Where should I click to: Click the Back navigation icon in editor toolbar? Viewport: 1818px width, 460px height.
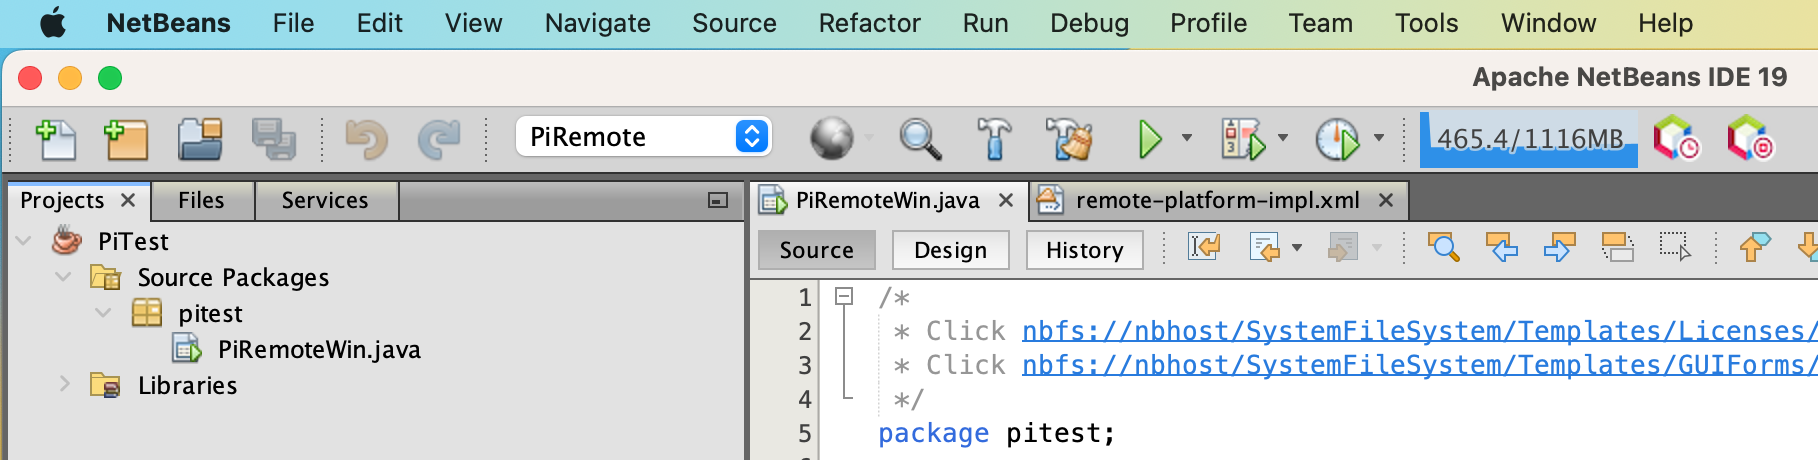(x=1264, y=247)
